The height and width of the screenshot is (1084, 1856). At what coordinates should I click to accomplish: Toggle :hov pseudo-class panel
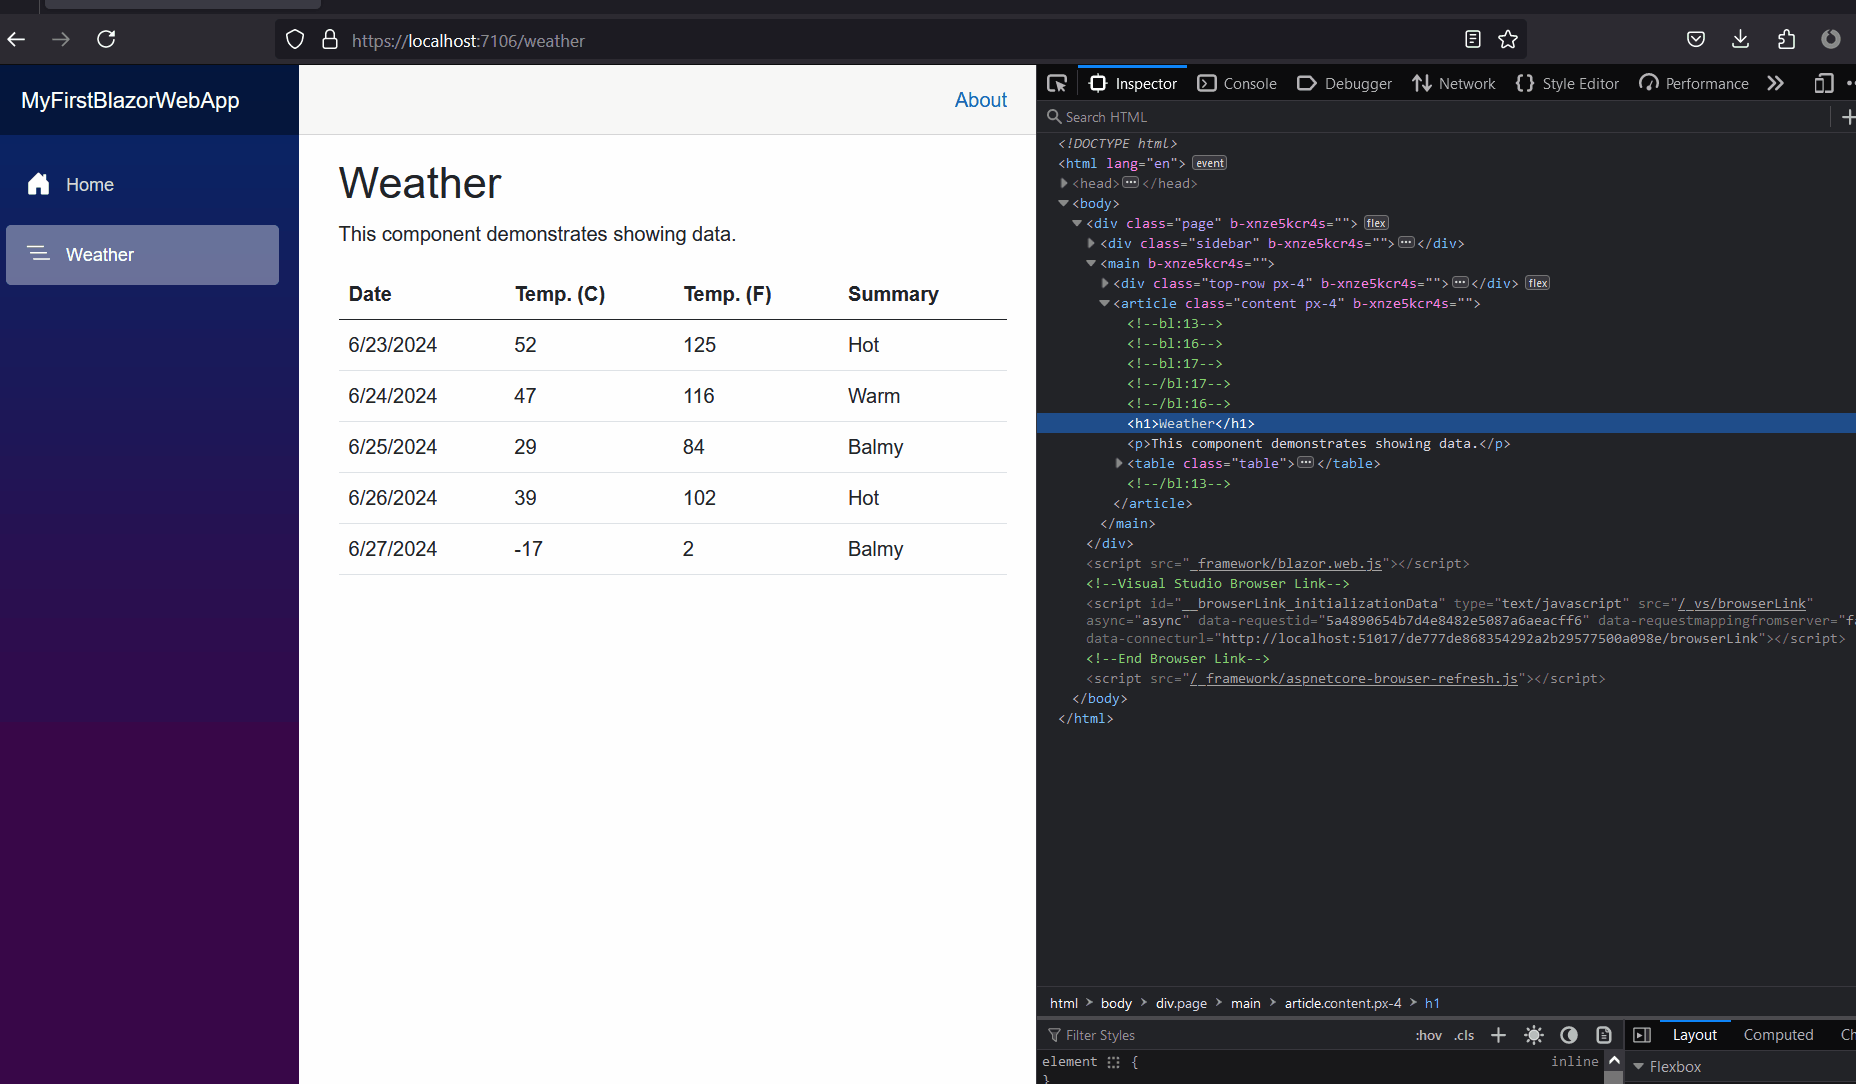1428,1035
